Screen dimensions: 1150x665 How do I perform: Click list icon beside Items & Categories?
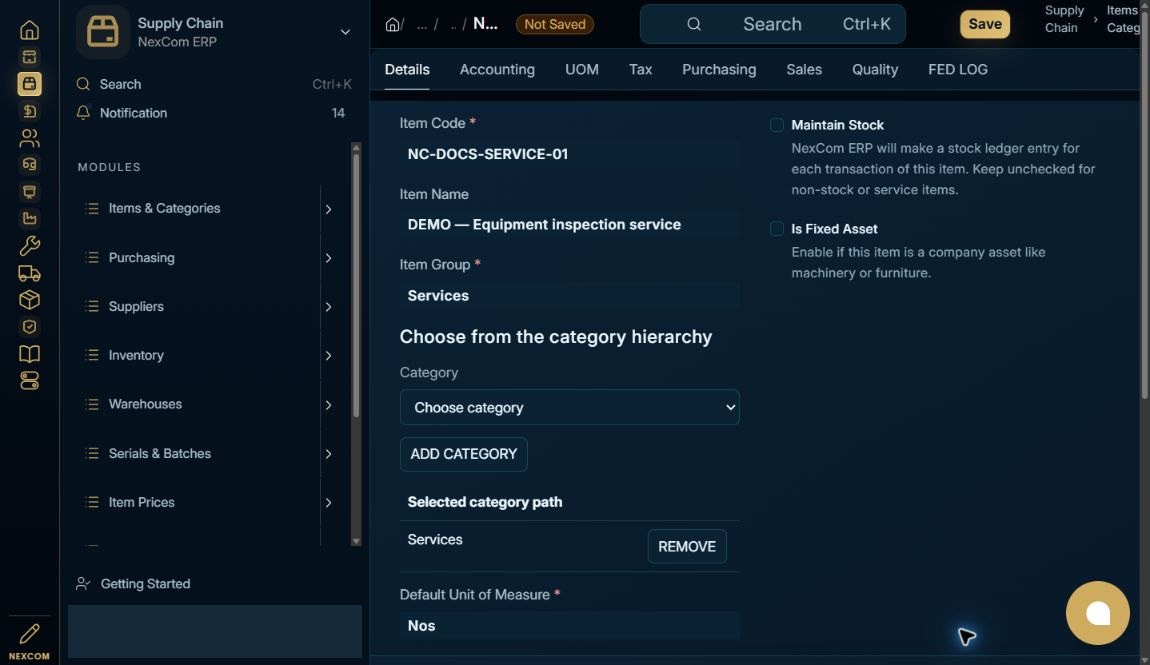point(92,208)
